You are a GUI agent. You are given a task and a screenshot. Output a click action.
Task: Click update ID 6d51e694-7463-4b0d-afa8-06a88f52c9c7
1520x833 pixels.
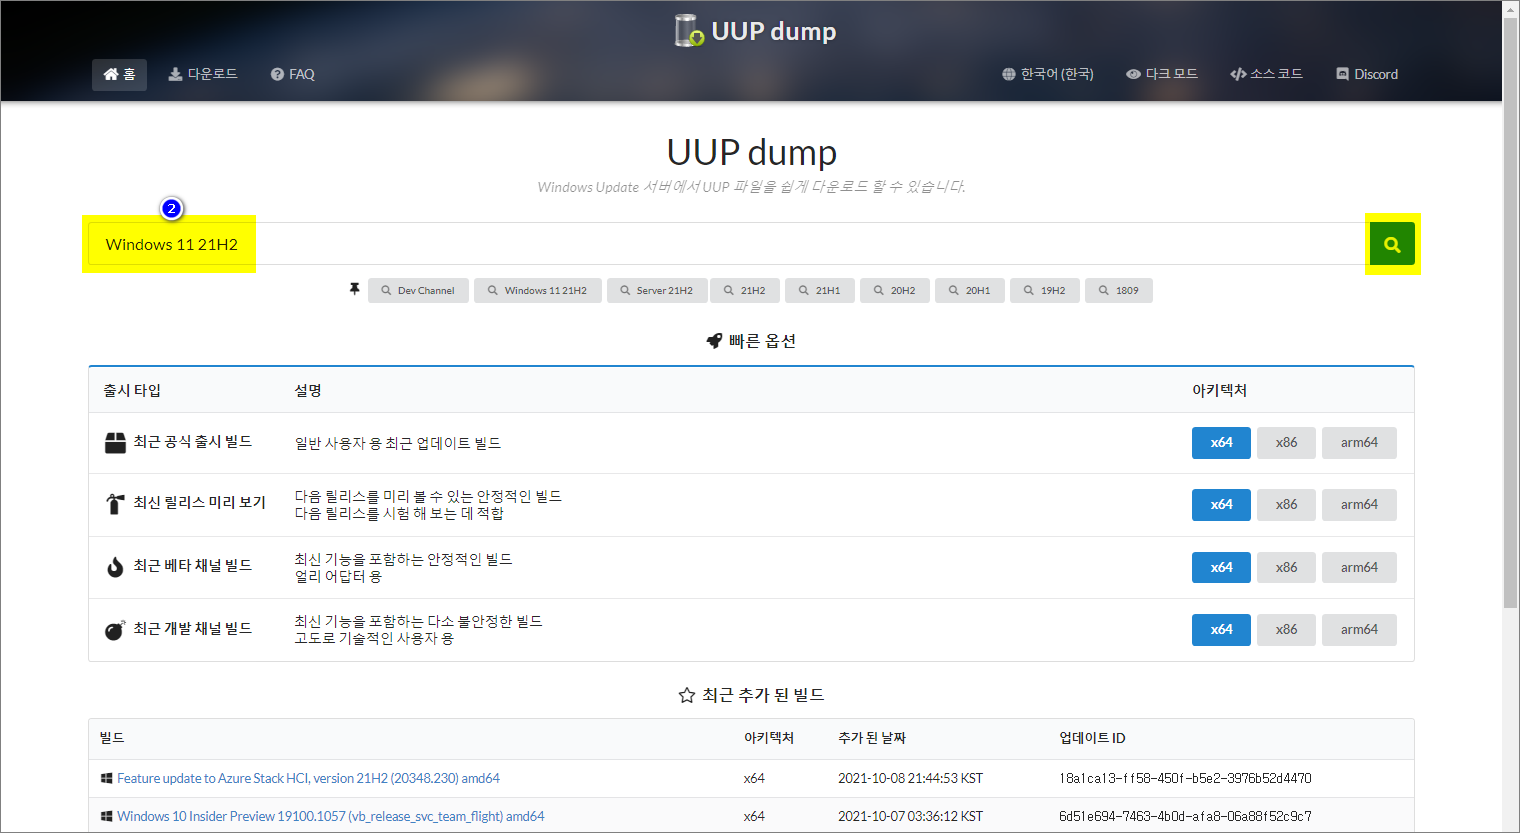(1185, 816)
